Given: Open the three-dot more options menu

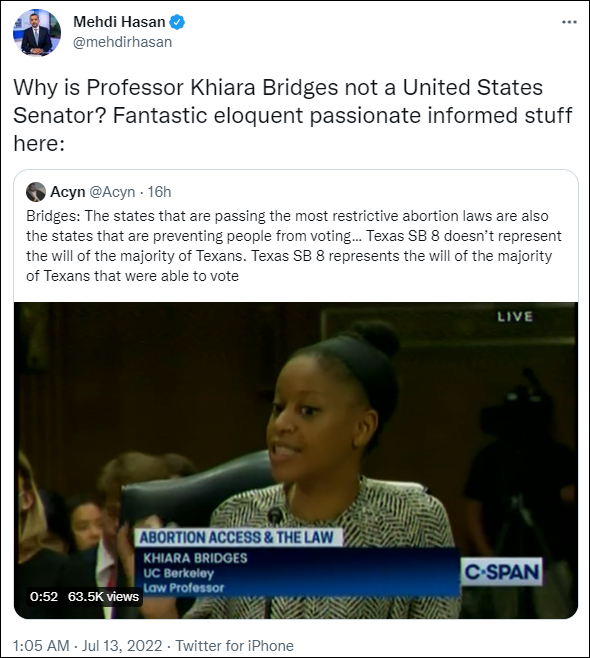Looking at the screenshot, I should point(569,22).
